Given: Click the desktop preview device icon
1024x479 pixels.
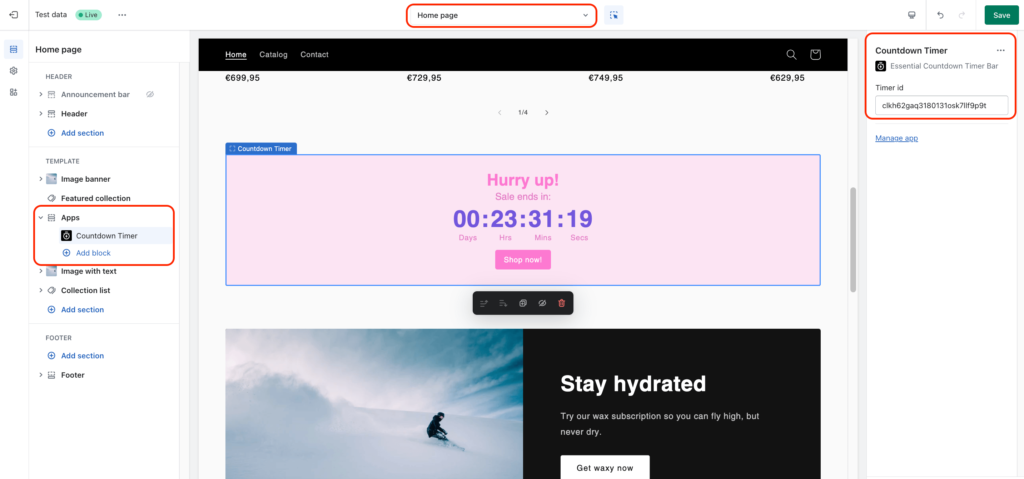Looking at the screenshot, I should tap(911, 15).
